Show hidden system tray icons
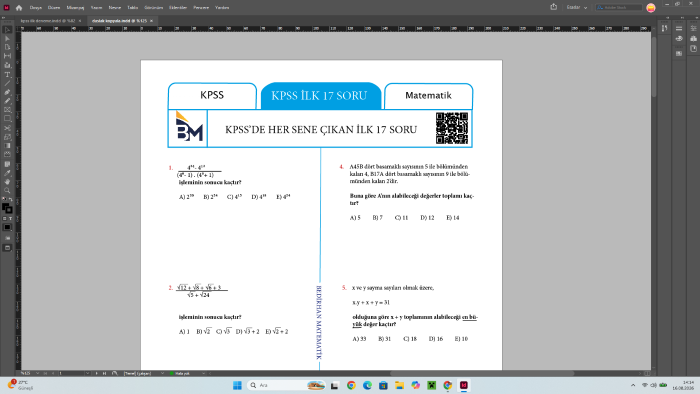Image resolution: width=700 pixels, height=394 pixels. pos(633,385)
